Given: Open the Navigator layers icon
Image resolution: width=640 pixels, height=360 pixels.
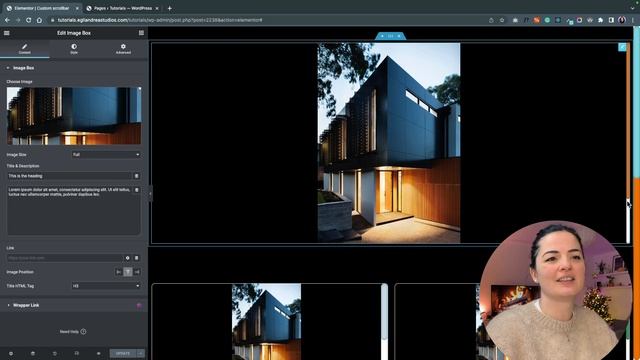Looking at the screenshot, I should pos(33,353).
